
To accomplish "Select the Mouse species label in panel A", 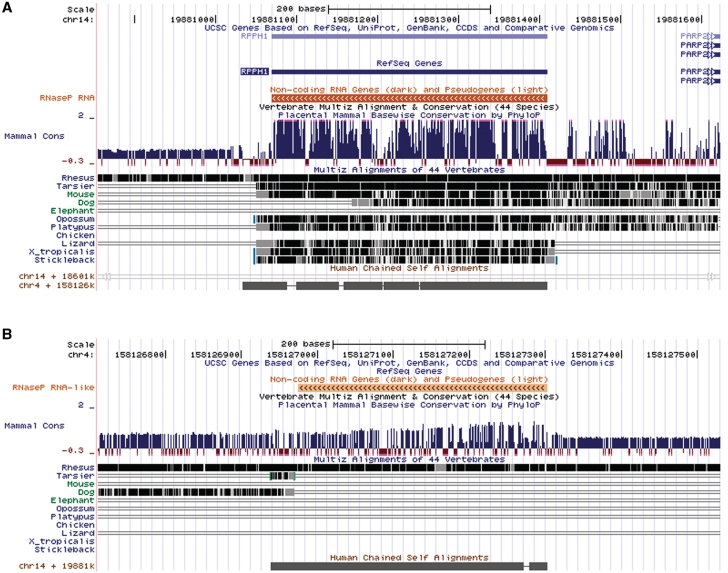I will point(80,195).
